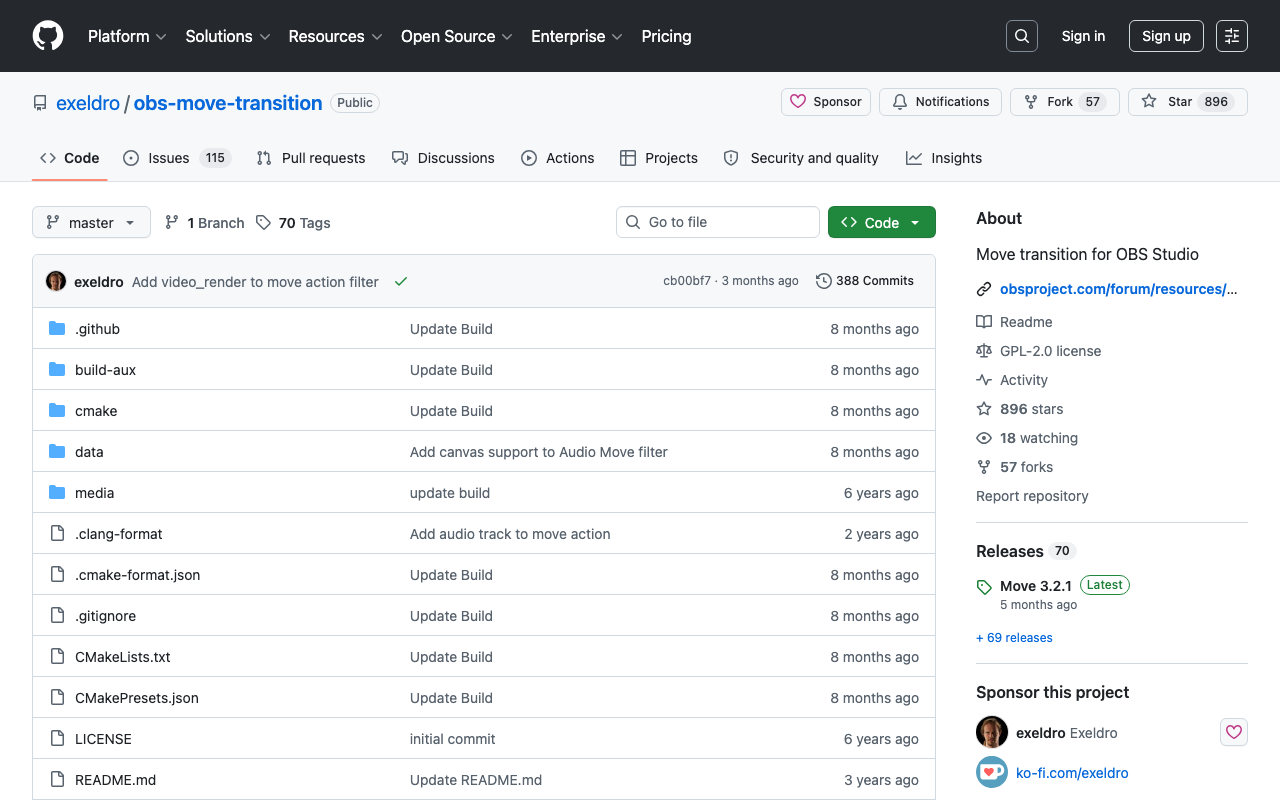Screen dimensions: 1280x800
Task: Switch to the Discussions tab
Action: 443,158
